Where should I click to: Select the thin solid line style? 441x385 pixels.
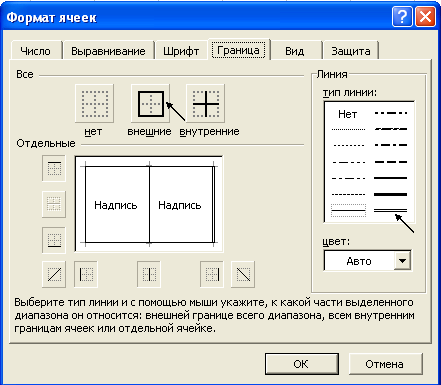click(x=348, y=211)
